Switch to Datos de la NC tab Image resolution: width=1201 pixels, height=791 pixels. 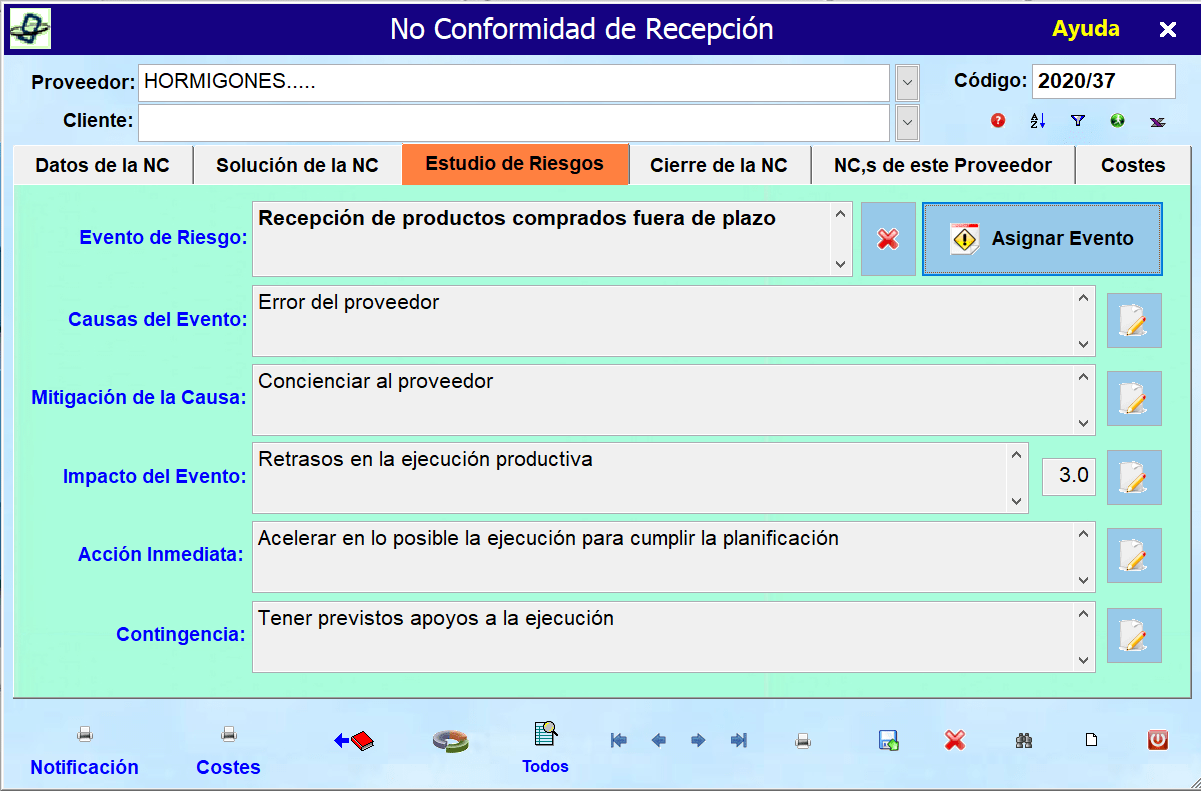[x=102, y=165]
